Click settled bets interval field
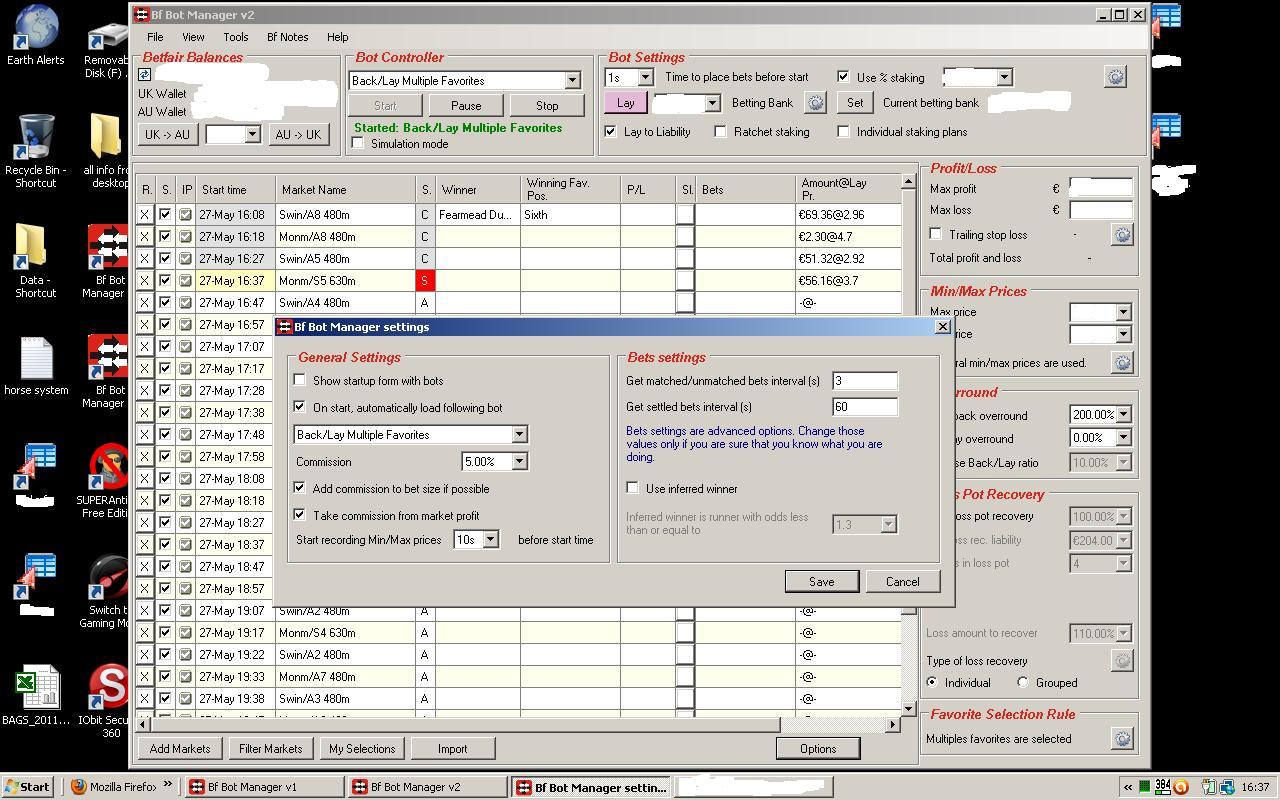 coord(864,406)
